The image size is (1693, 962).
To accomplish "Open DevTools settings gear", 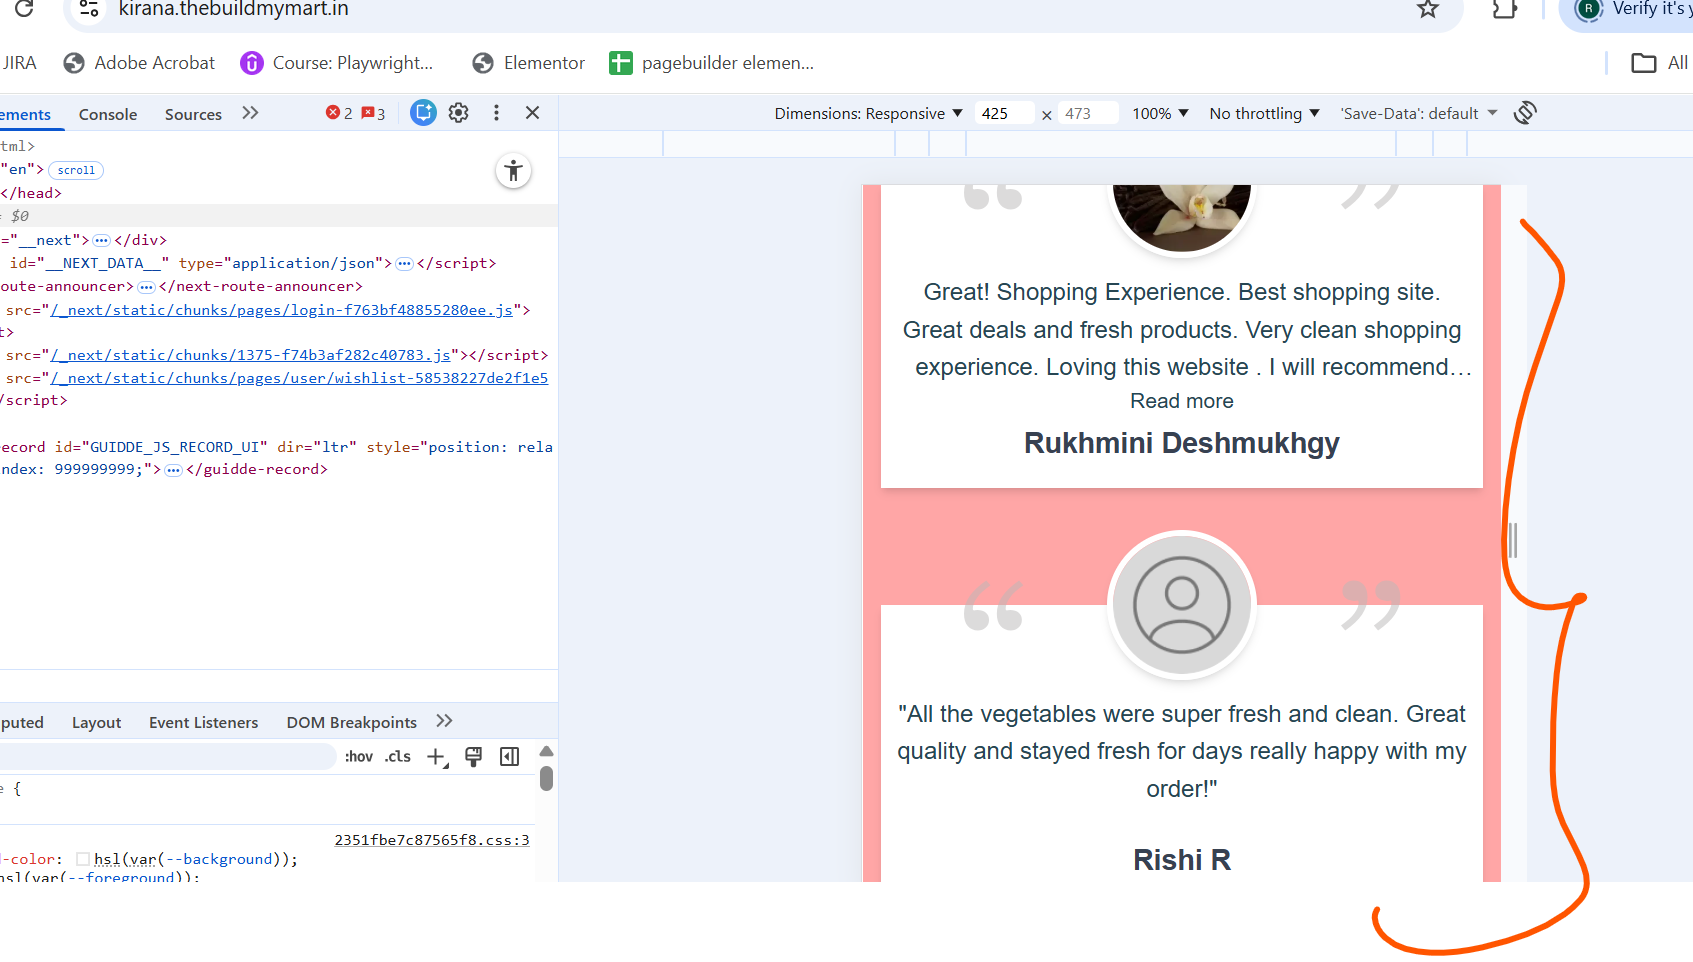I will pos(459,113).
